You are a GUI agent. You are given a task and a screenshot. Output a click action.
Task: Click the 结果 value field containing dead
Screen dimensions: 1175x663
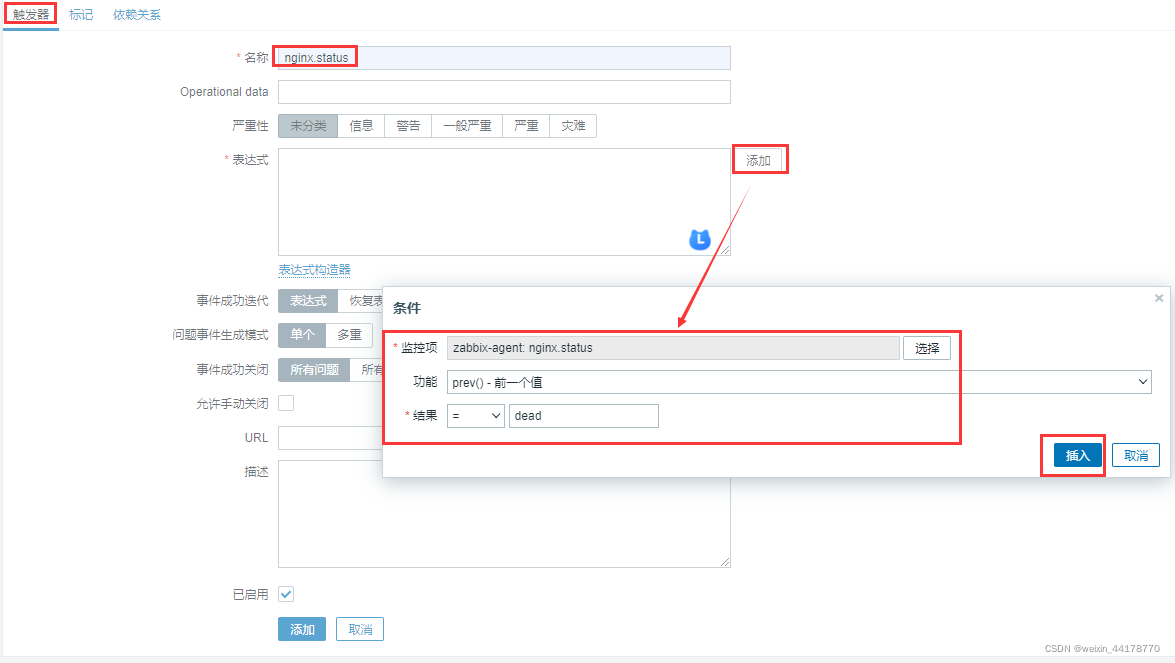pos(584,416)
